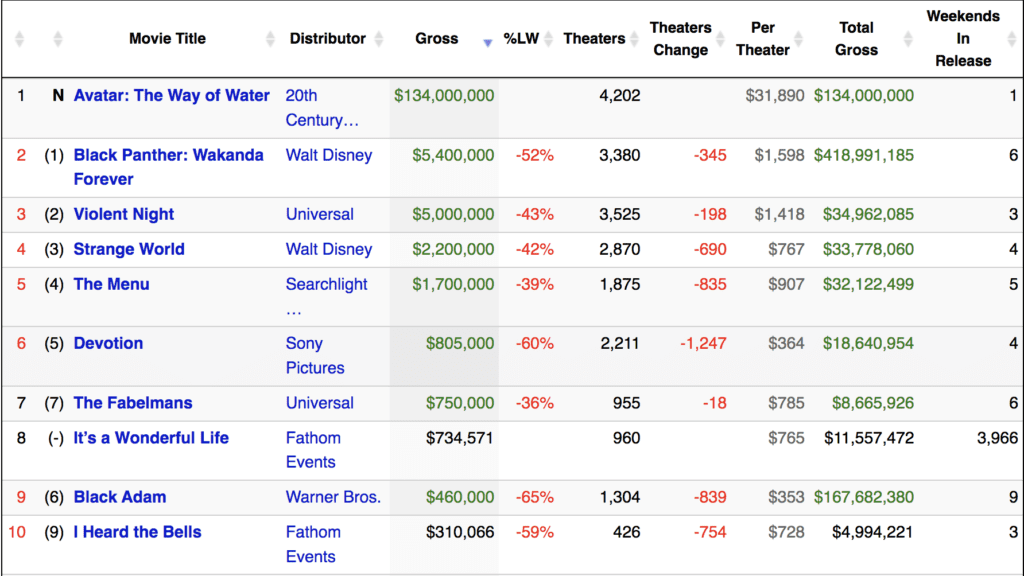Open Searchlight distributor link
1024x576 pixels.
click(326, 296)
